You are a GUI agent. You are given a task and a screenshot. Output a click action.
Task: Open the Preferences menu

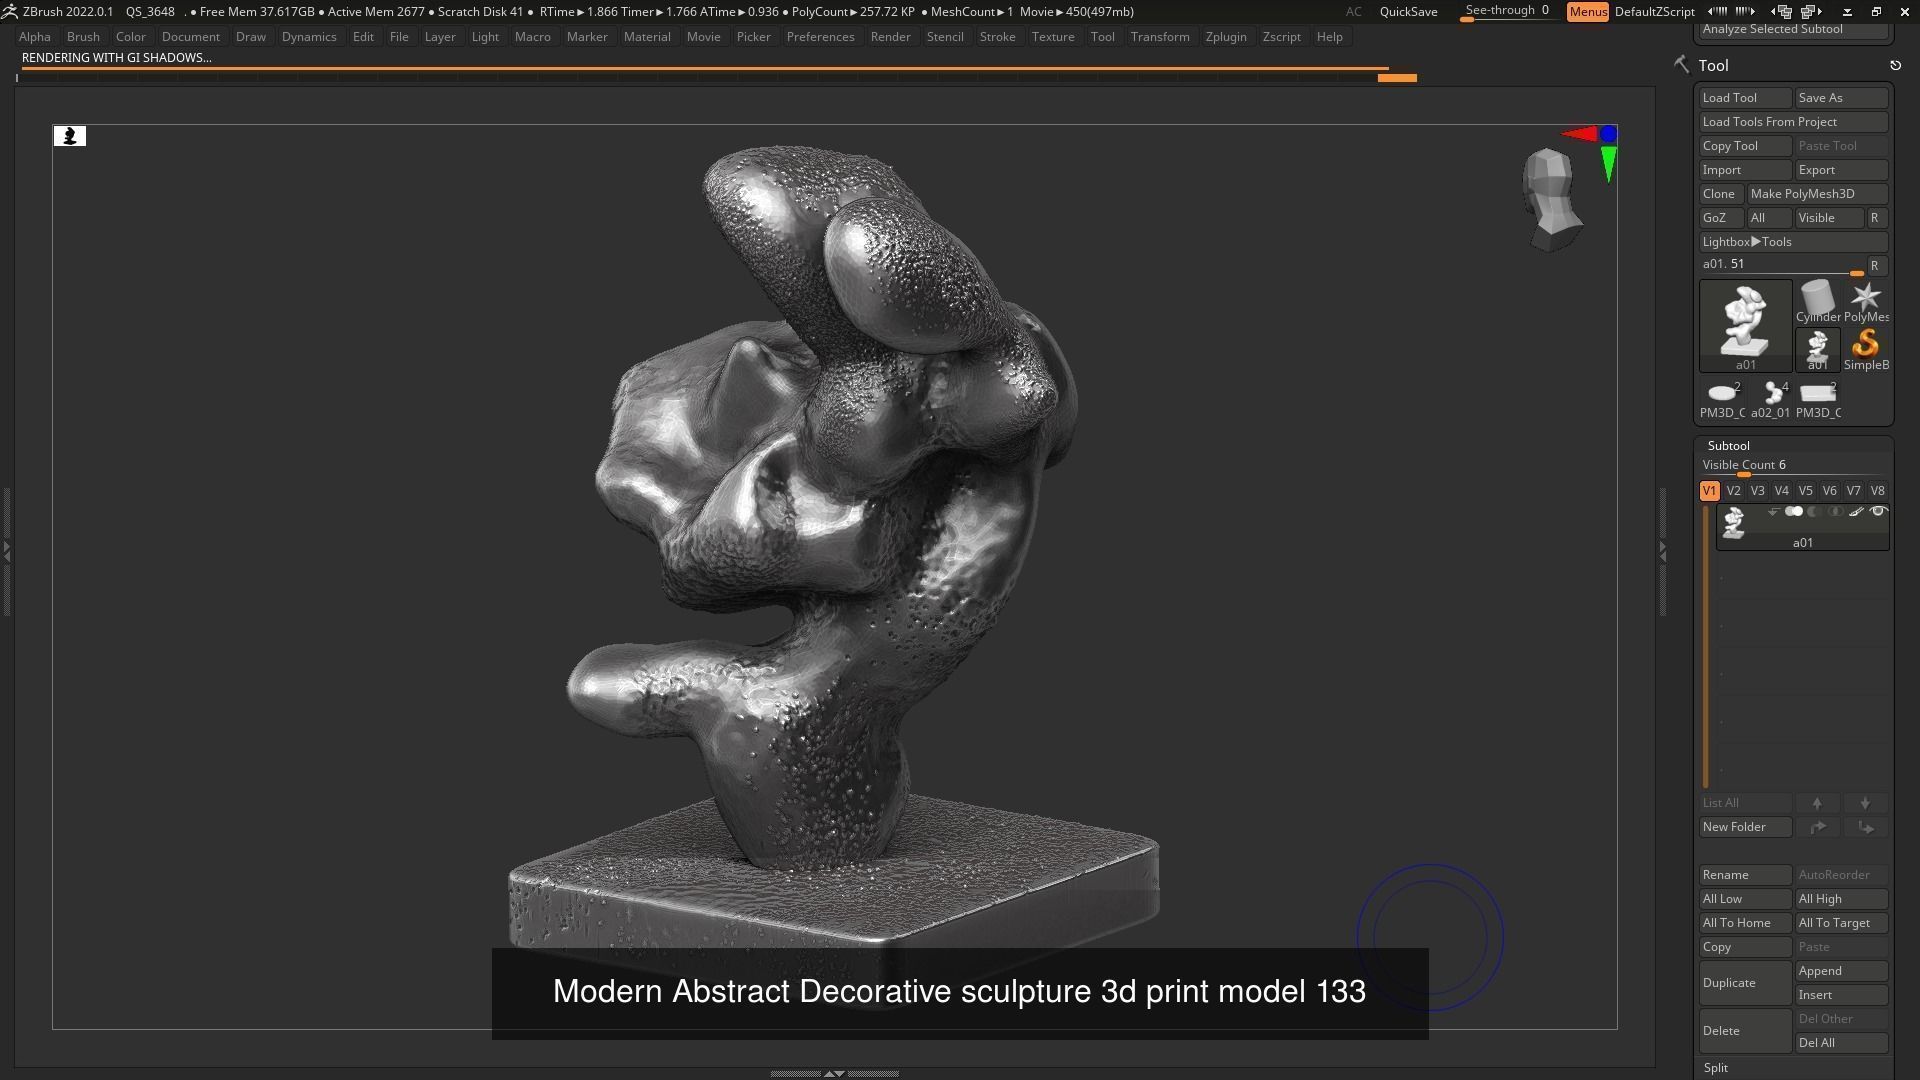click(820, 37)
